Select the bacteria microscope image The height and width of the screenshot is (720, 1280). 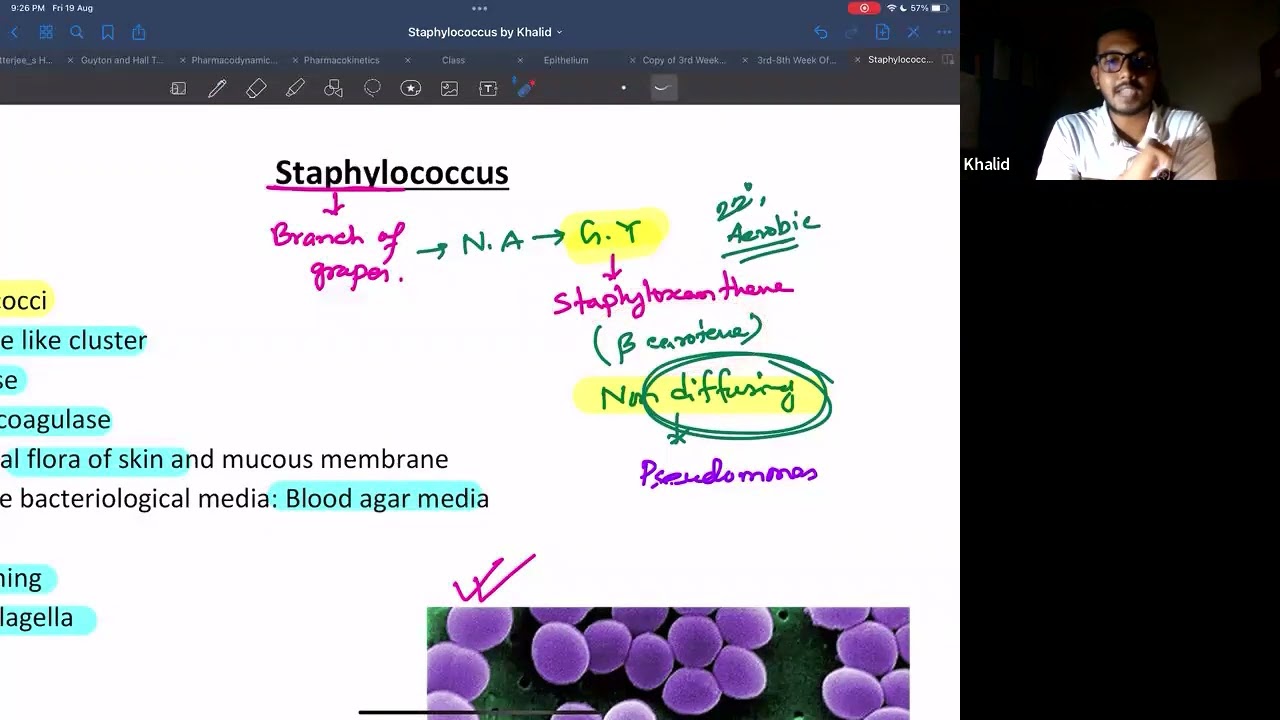(668, 663)
